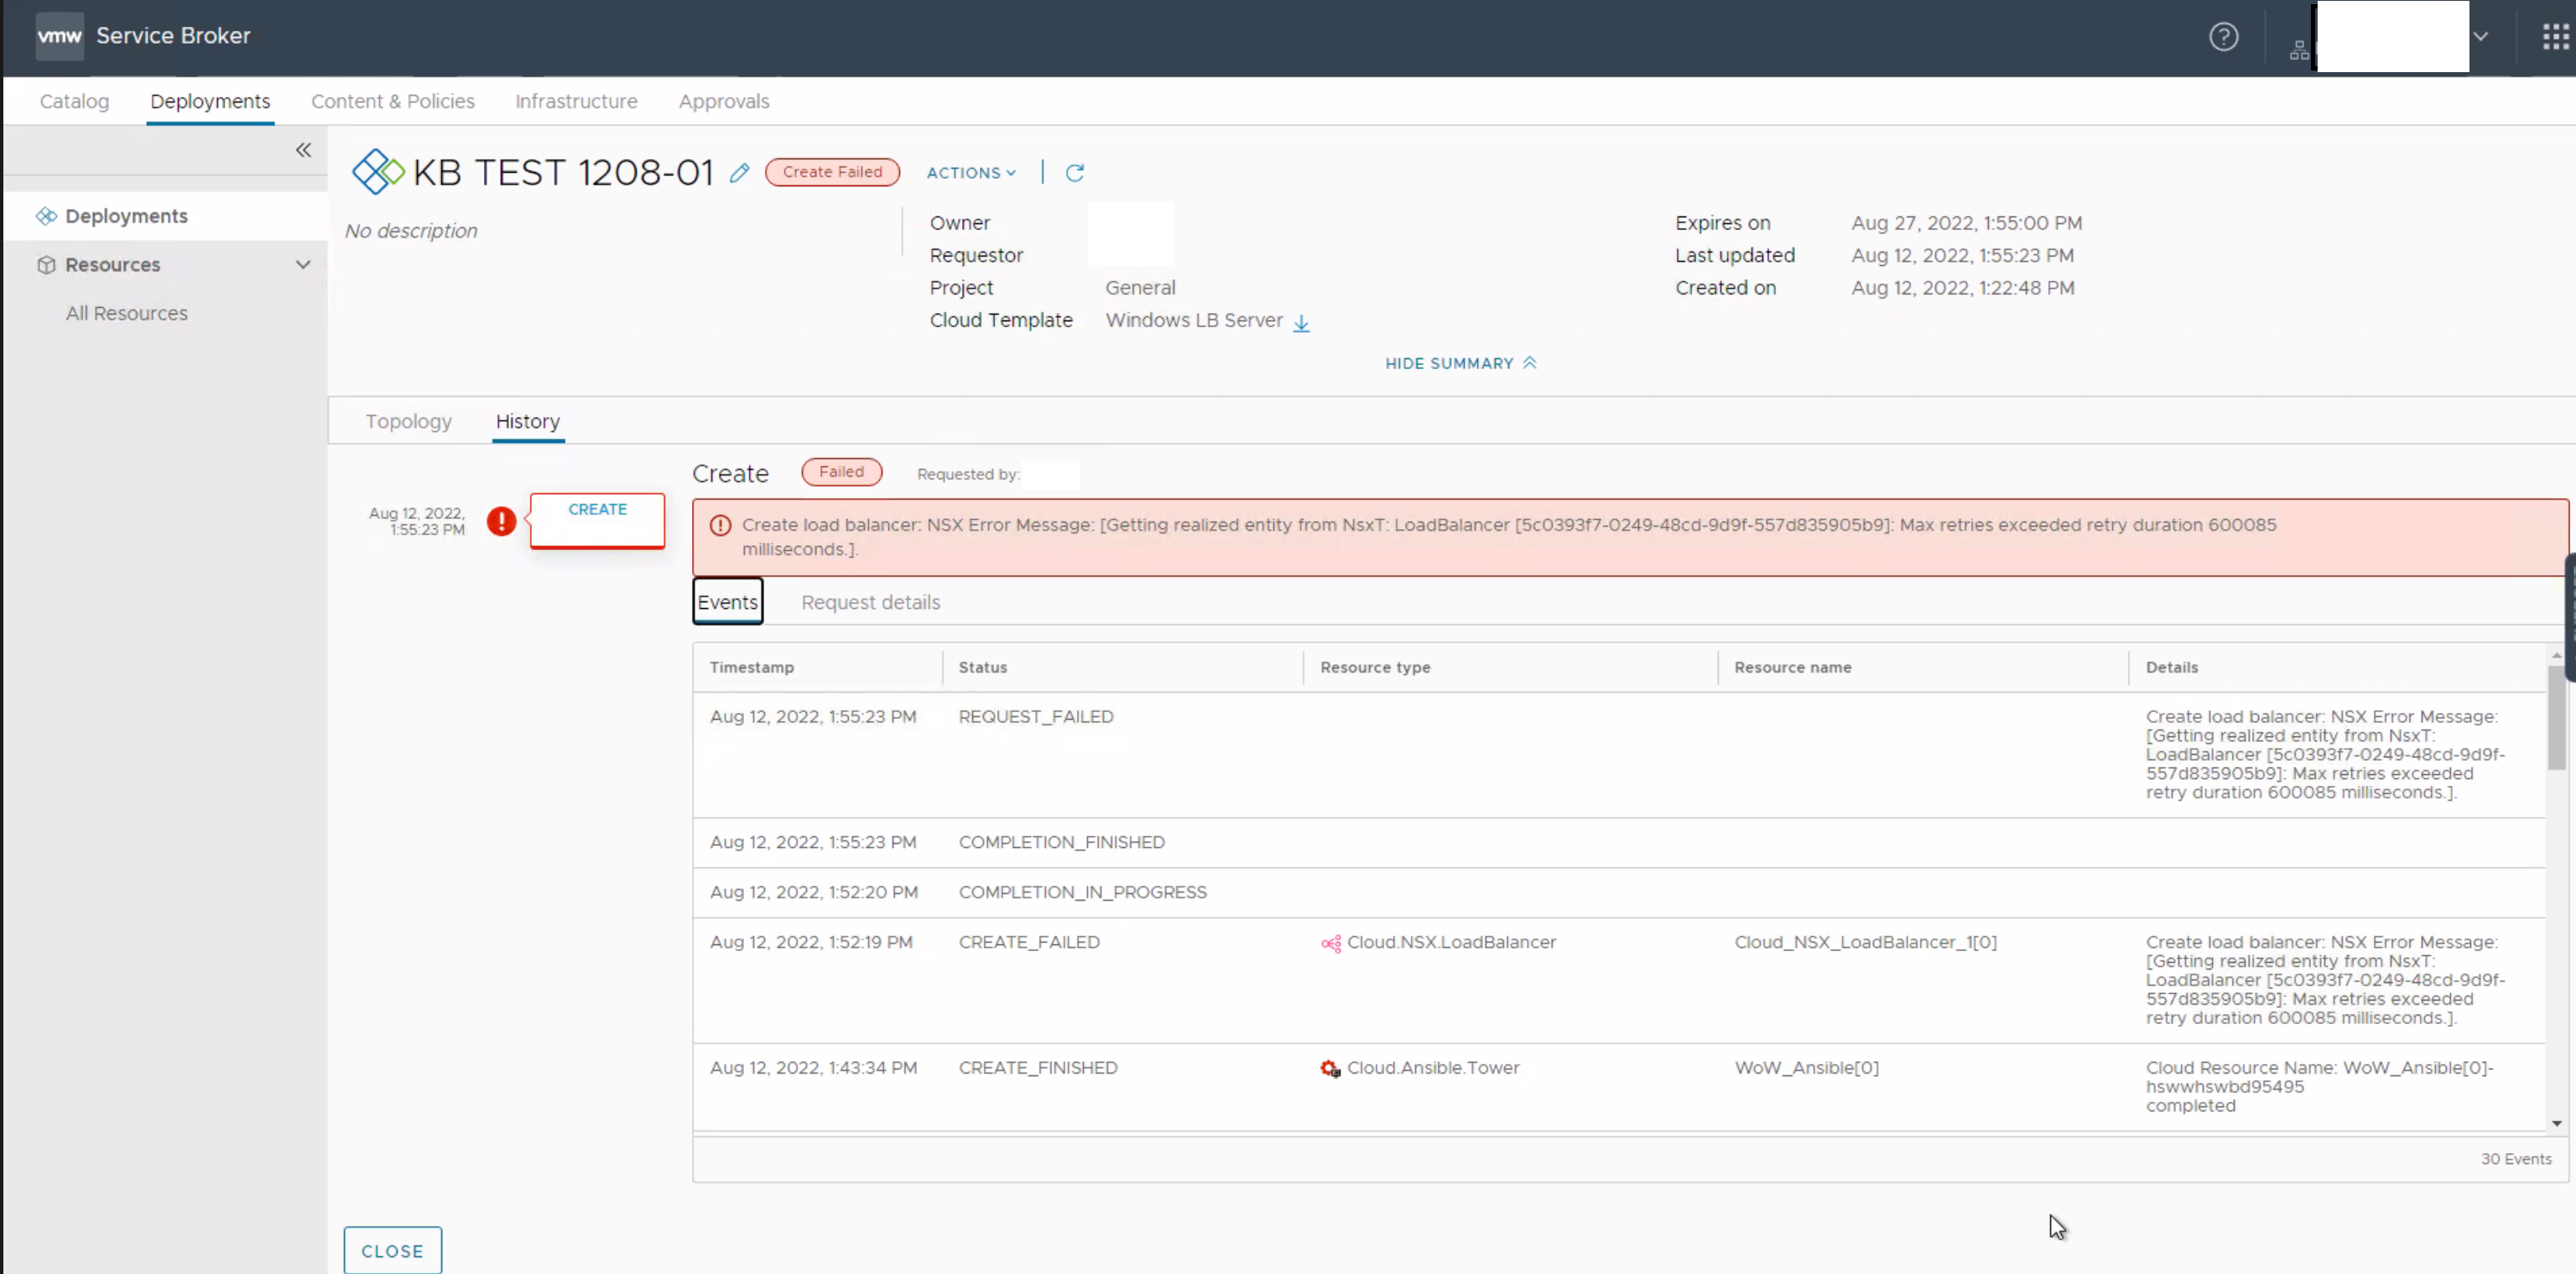Click the edit pencil next to deployment name
The image size is (2576, 1274).
coord(740,173)
